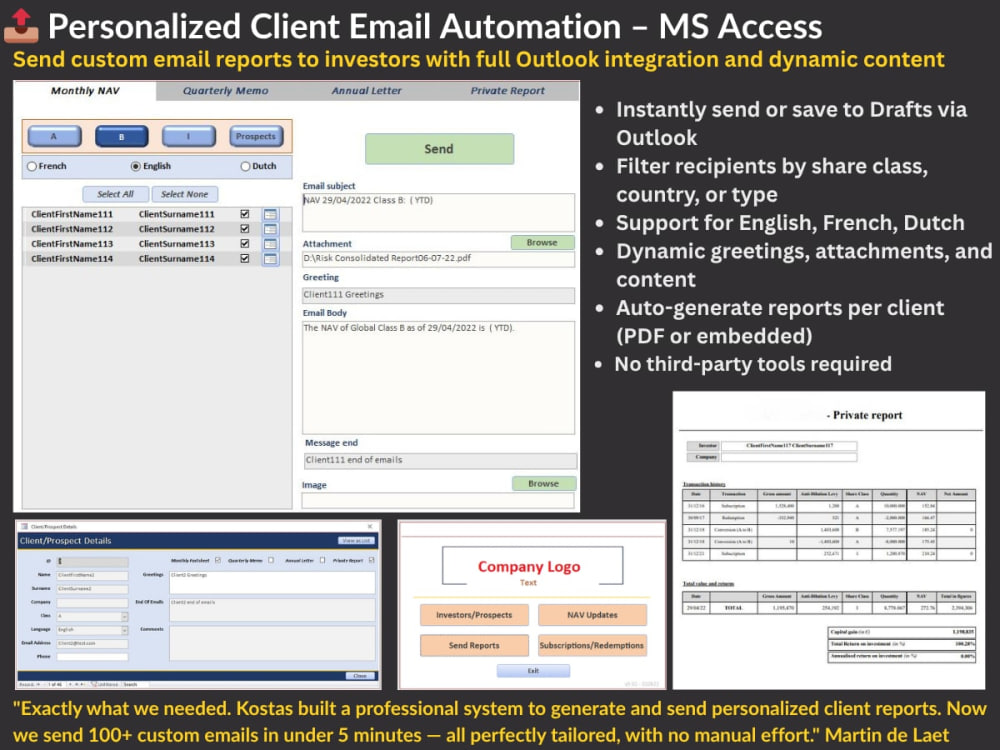Open Subscriptions/Redemptions from main menu
This screenshot has width=1000, height=750.
pos(592,645)
